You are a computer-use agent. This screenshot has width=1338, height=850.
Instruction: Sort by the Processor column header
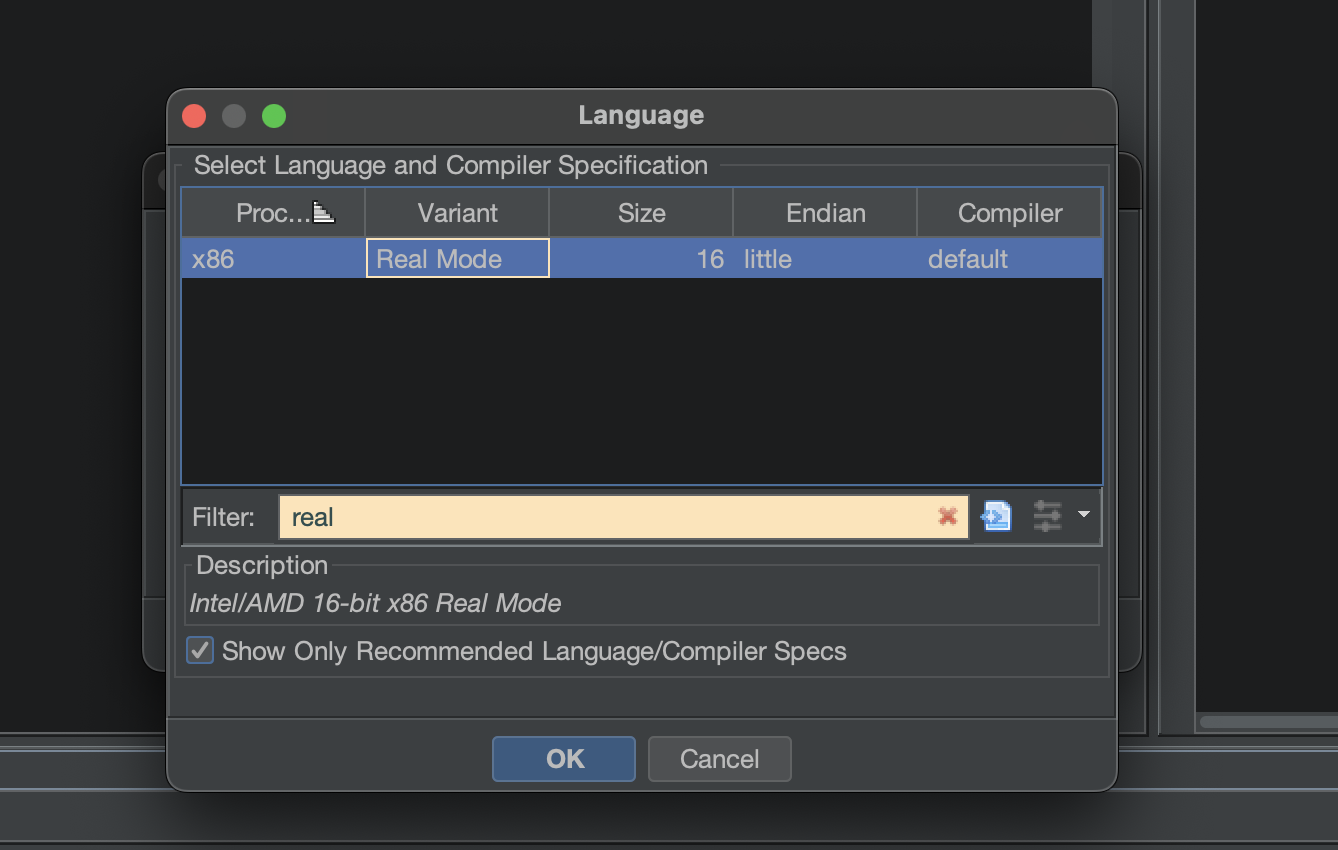273,213
